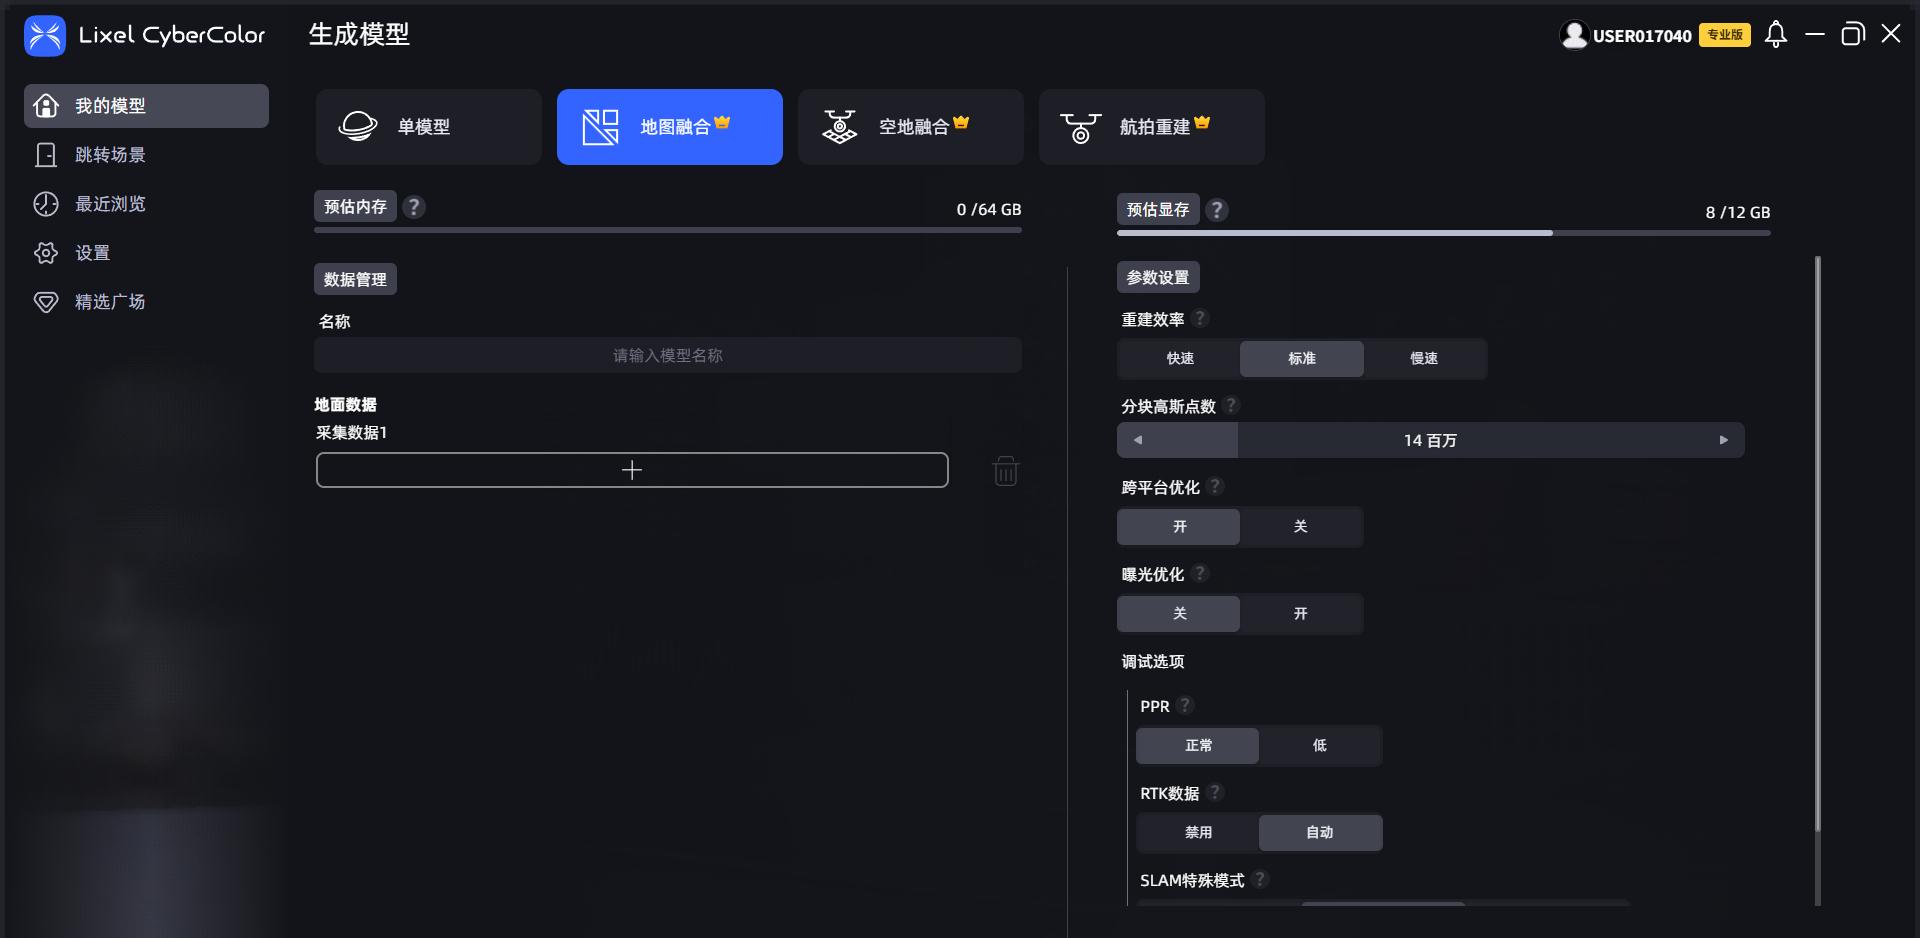Image resolution: width=1920 pixels, height=938 pixels.
Task: Click the Lixel CyberColor logo icon
Action: [45, 36]
